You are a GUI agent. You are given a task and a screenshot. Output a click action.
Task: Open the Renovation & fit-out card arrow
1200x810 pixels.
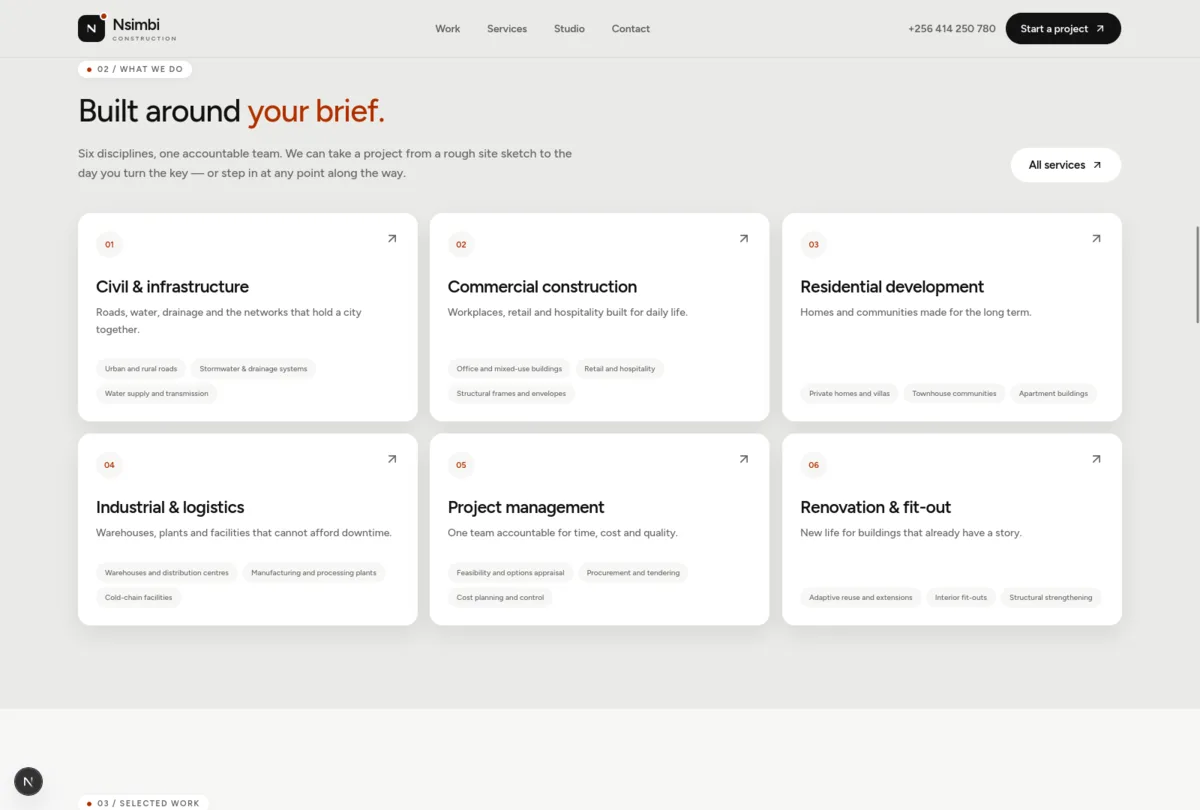[x=1096, y=459]
